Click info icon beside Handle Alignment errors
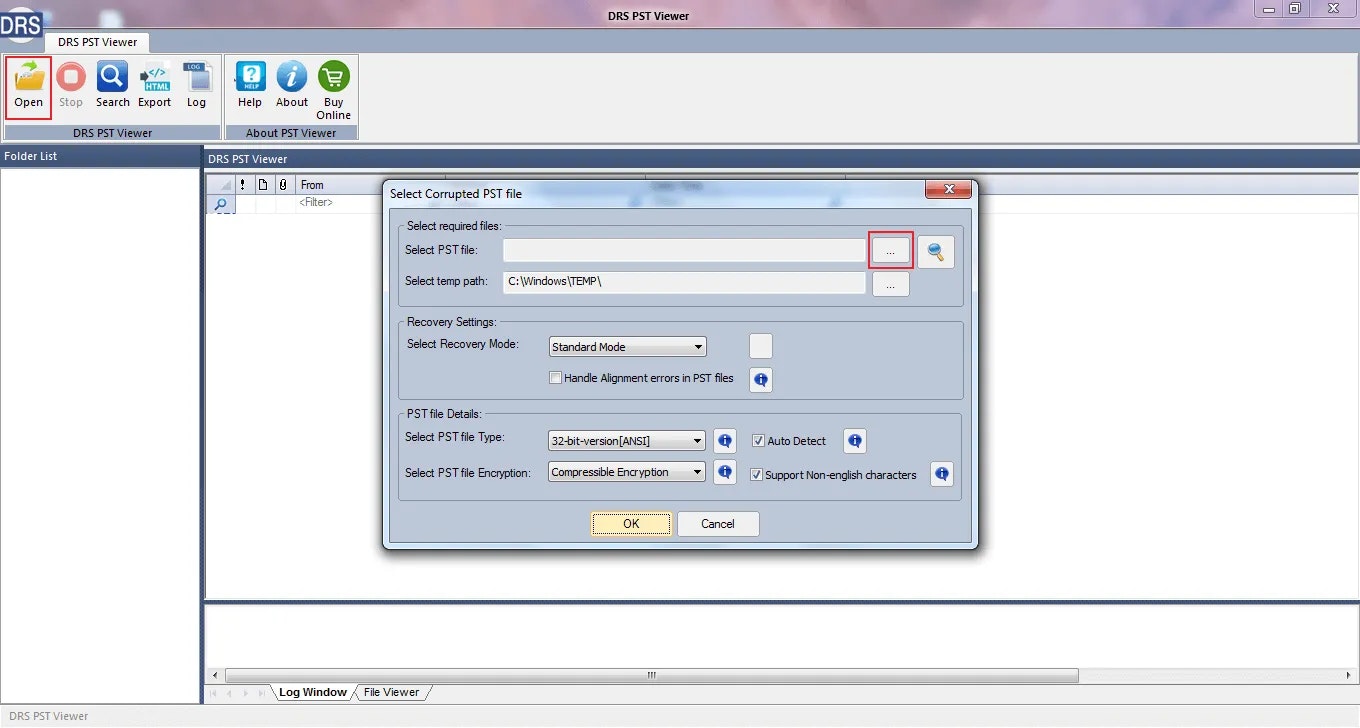Image resolution: width=1360 pixels, height=728 pixels. pyautogui.click(x=761, y=380)
